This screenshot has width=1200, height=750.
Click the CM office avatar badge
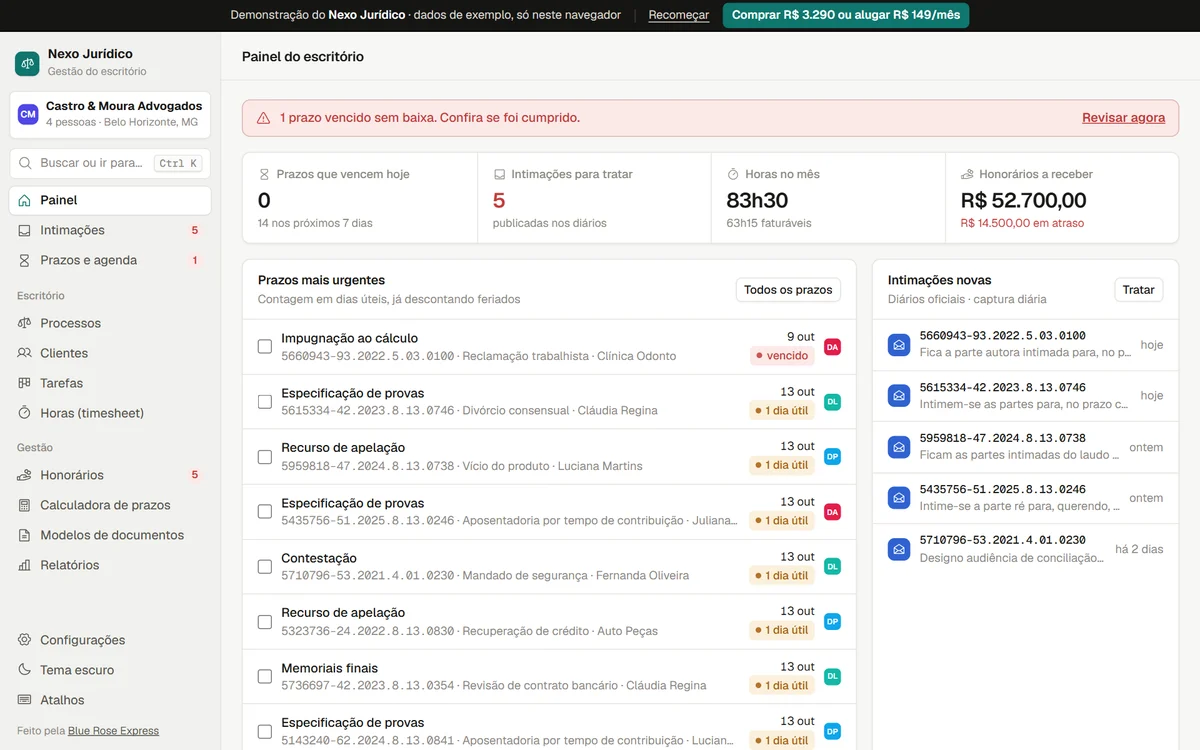[28, 114]
